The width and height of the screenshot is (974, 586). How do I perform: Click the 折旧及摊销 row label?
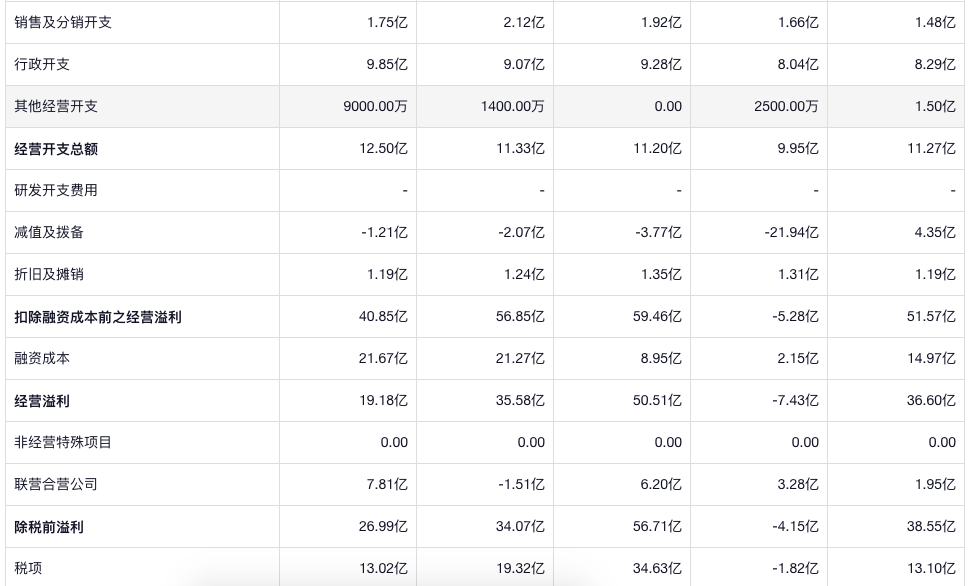pyautogui.click(x=49, y=274)
